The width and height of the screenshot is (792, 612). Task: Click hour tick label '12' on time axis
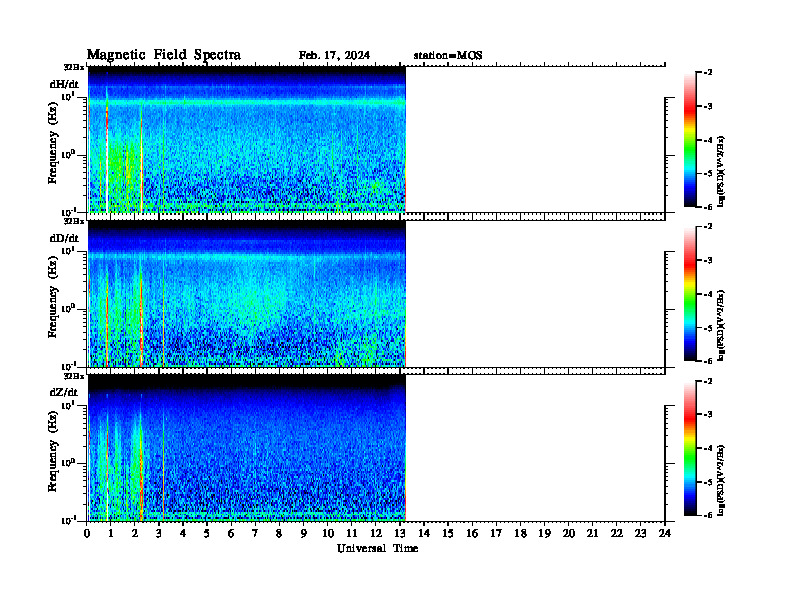point(376,534)
